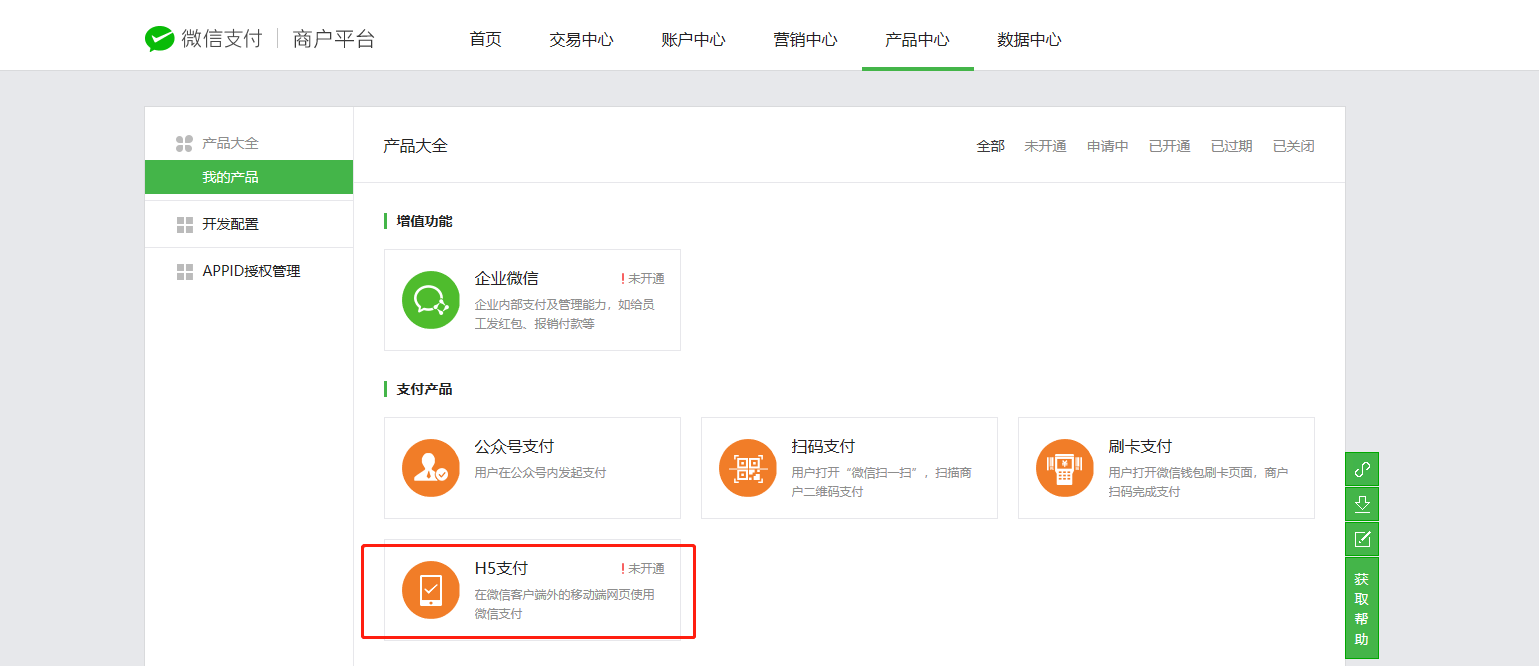
Task: Open the 首页 navigation tab
Action: (x=486, y=40)
